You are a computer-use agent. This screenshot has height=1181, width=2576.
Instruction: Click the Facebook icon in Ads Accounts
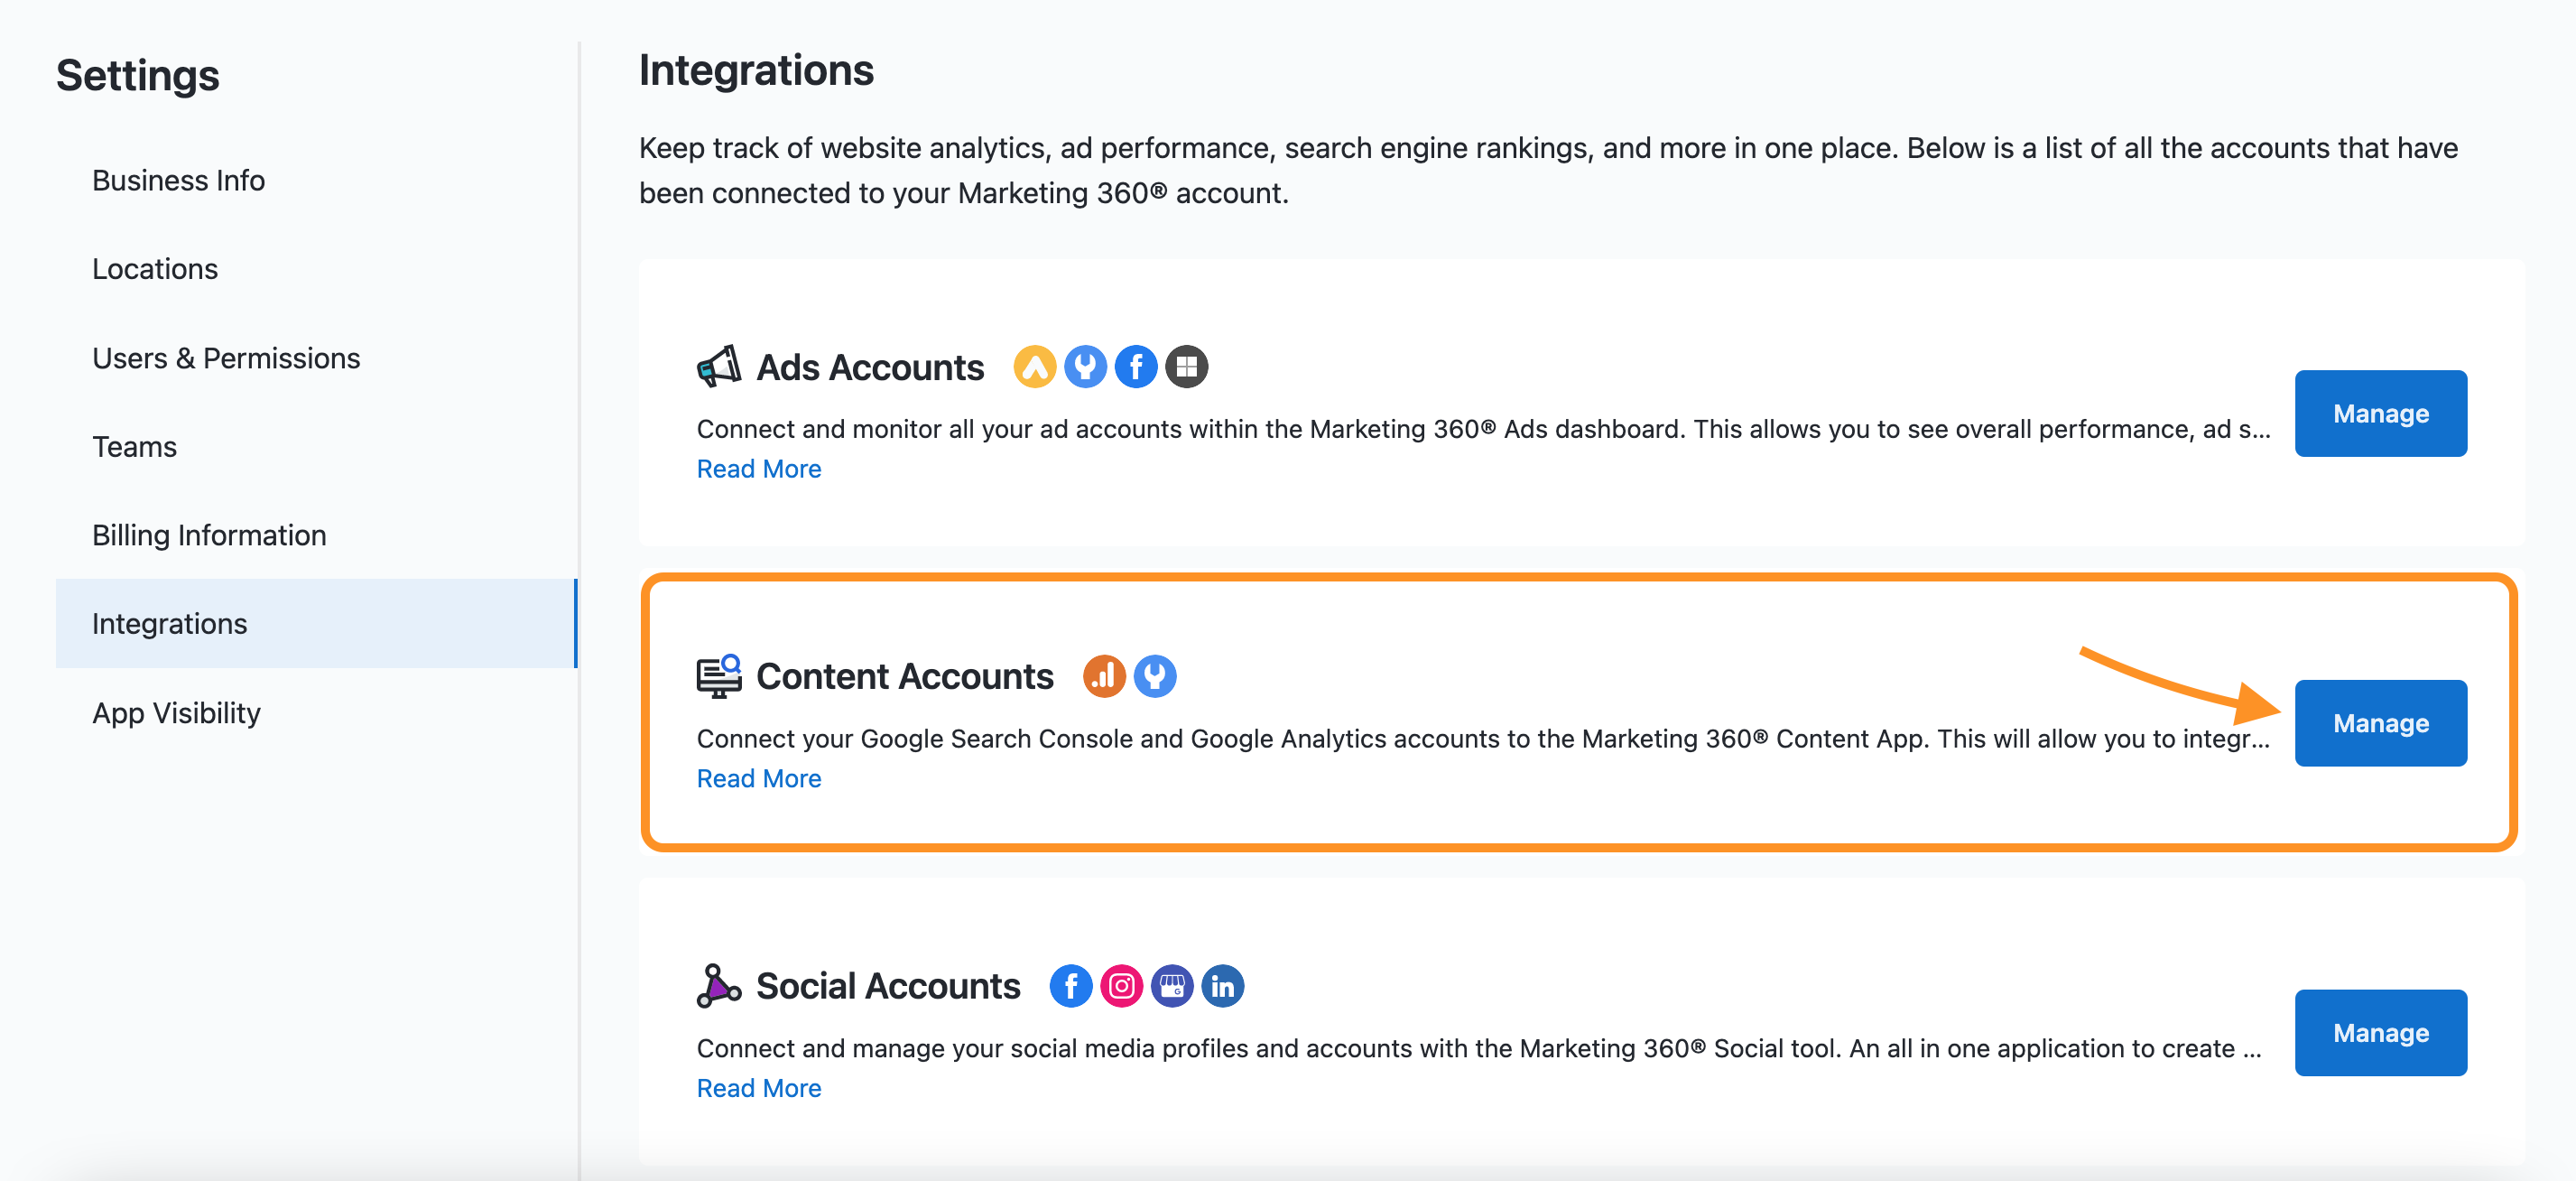[1136, 367]
